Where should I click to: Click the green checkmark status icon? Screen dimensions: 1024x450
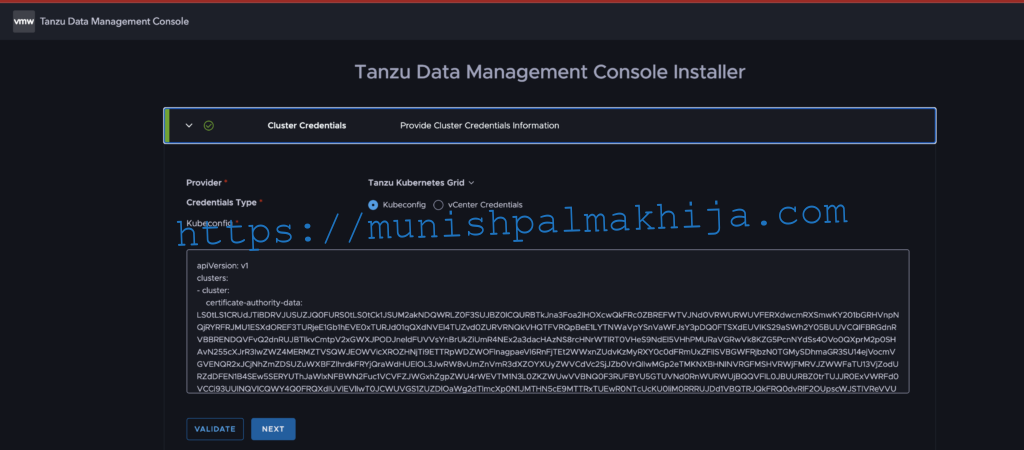point(209,125)
